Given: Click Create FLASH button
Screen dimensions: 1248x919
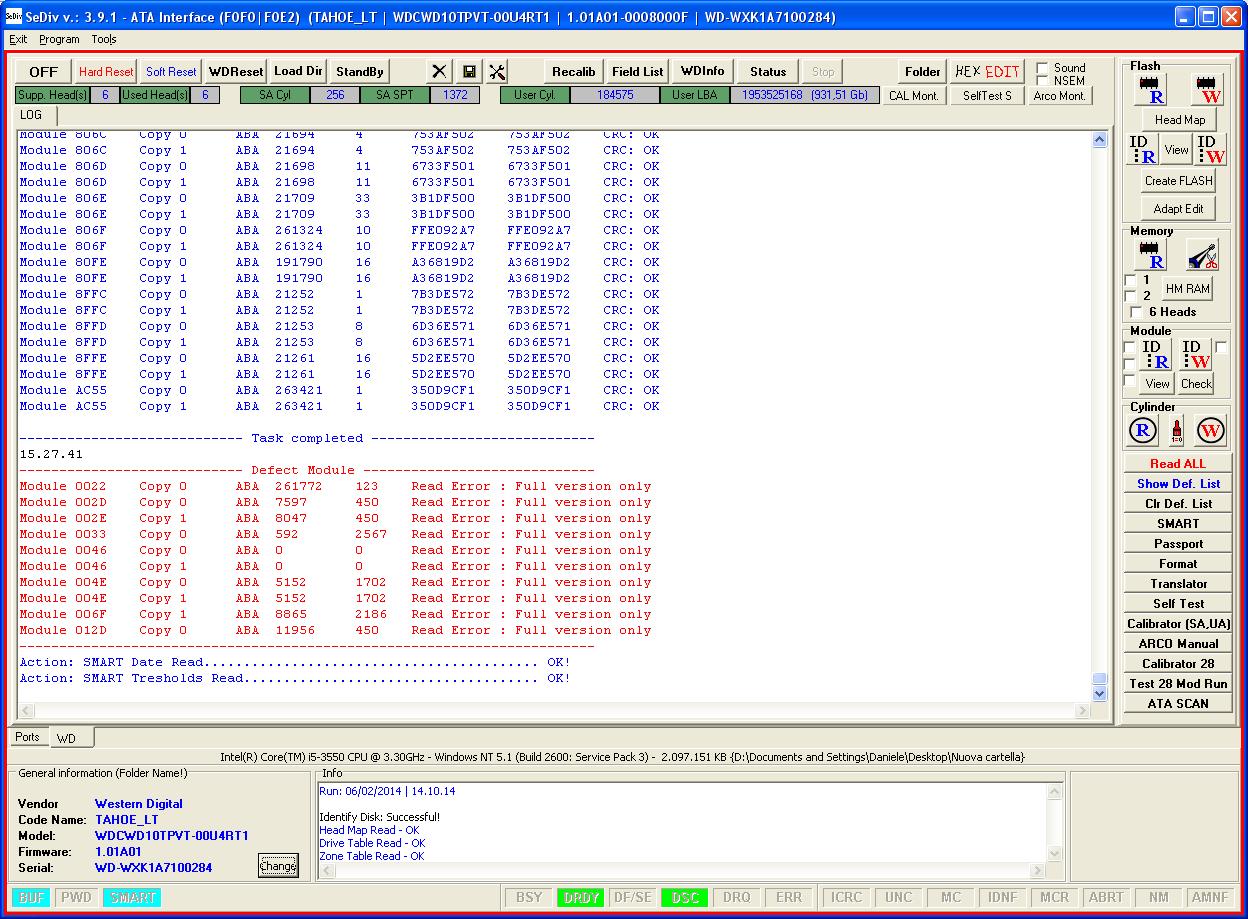Looking at the screenshot, I should click(x=1179, y=181).
